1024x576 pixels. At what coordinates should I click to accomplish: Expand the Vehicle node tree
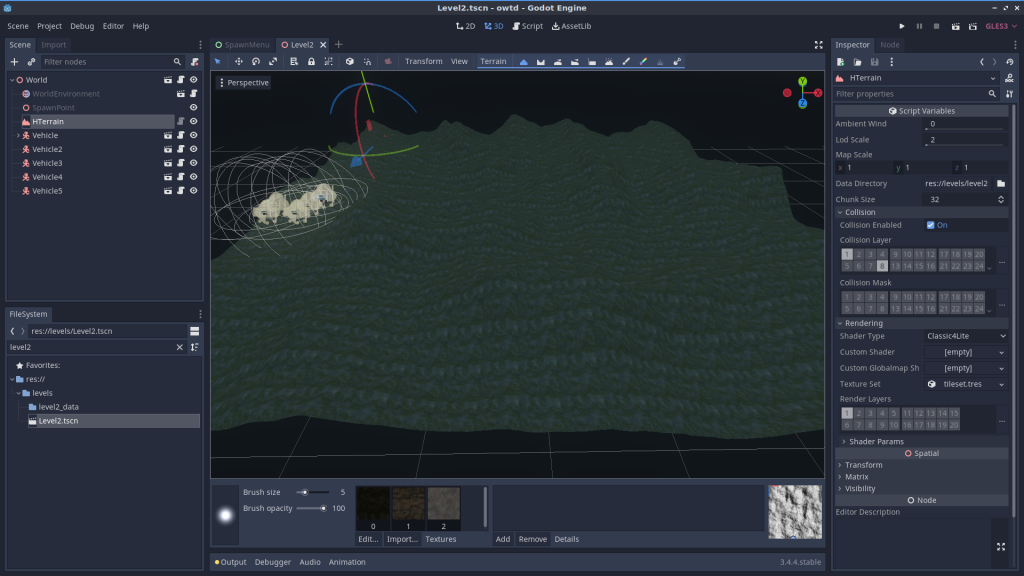pyautogui.click(x=18, y=135)
